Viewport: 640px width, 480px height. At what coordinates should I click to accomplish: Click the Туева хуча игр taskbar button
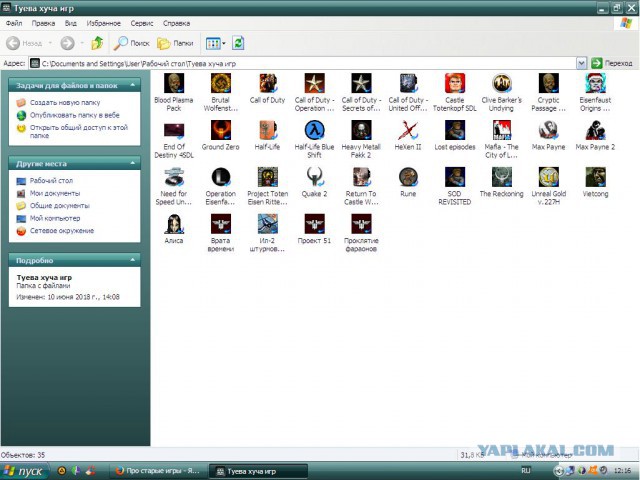258,471
